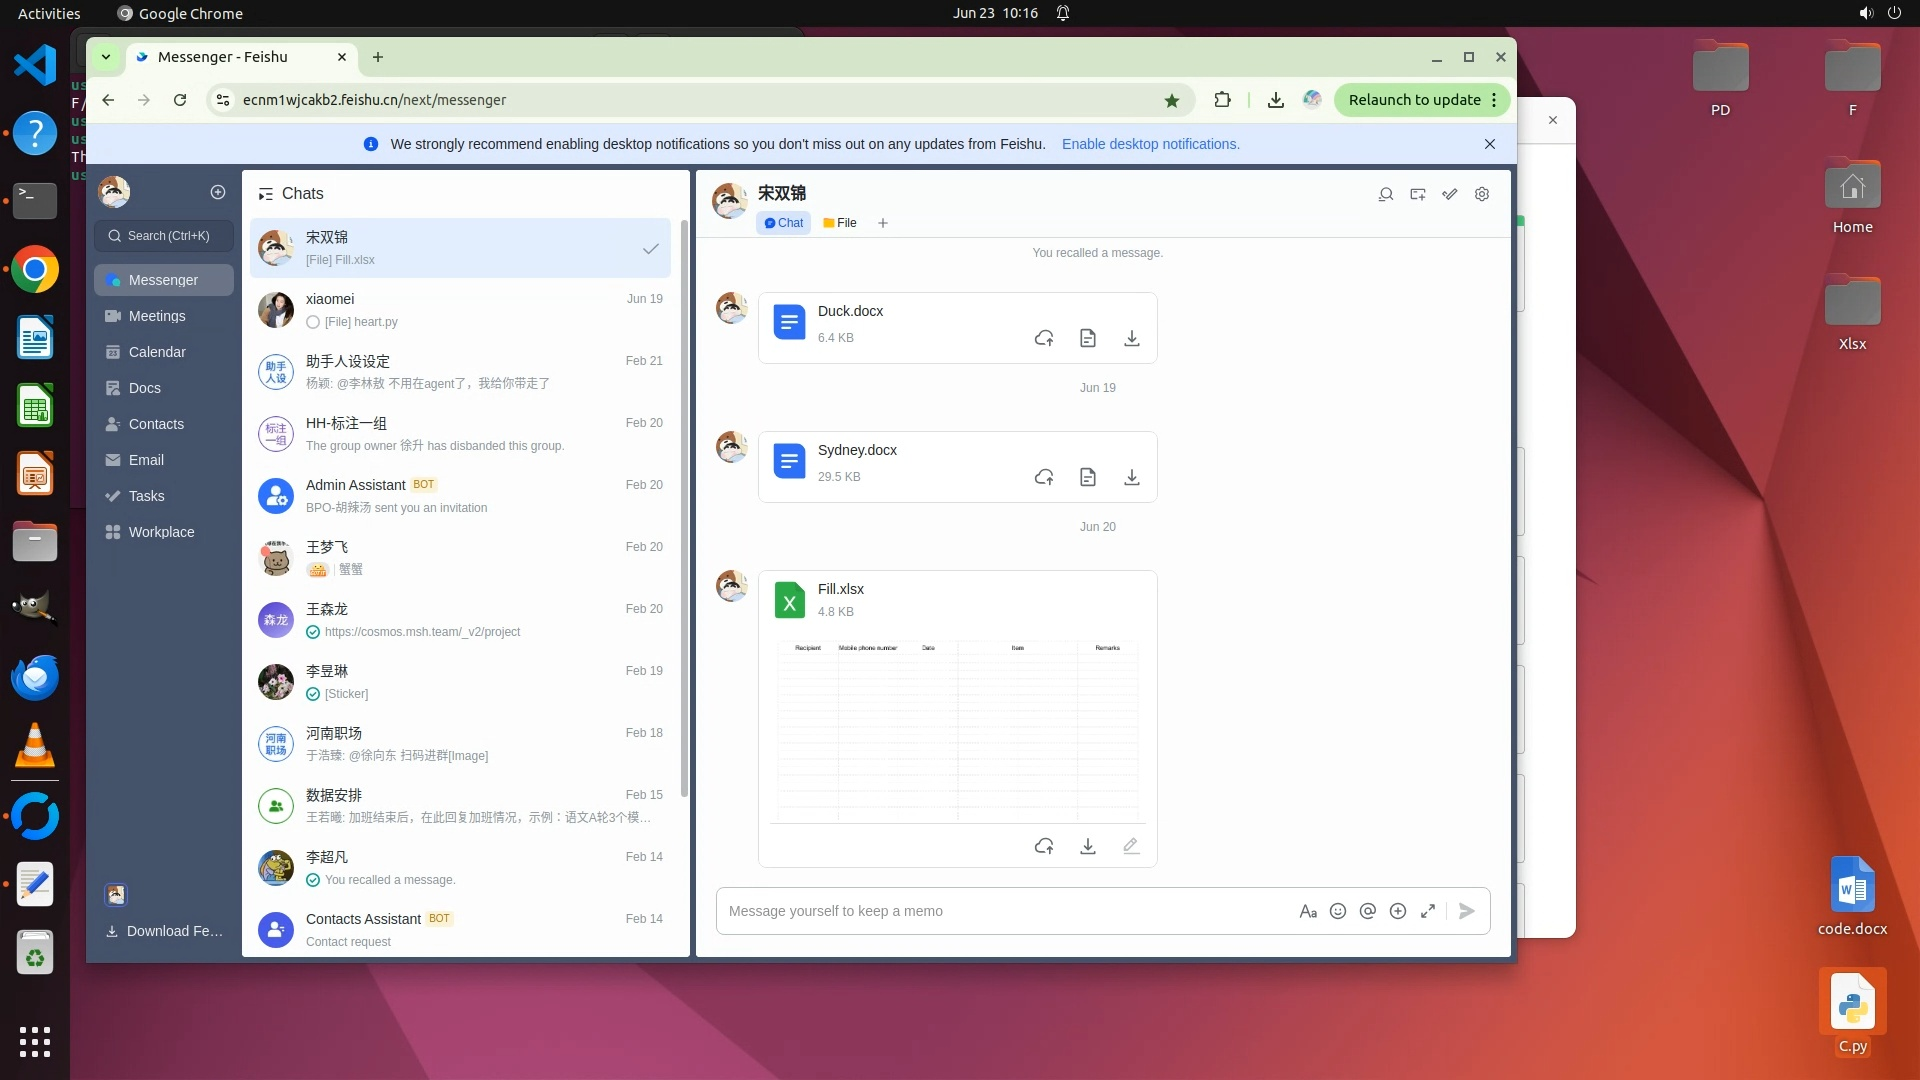Click Enable desktop notifications link
This screenshot has width=1920, height=1080.
(1150, 144)
